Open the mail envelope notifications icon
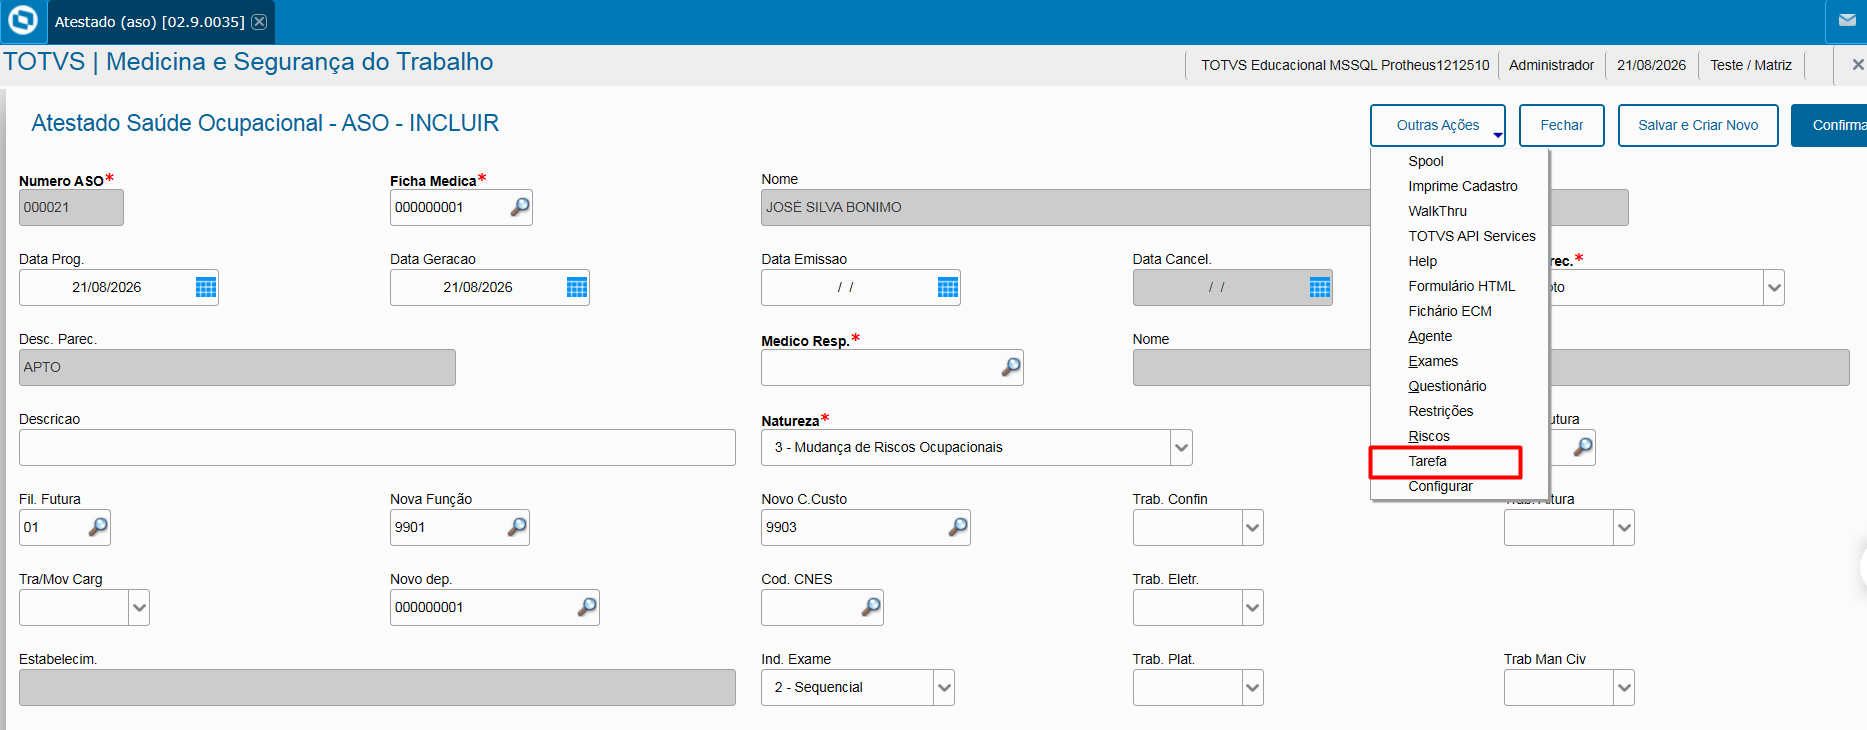Screen dimensions: 1867x730 coord(1847,21)
